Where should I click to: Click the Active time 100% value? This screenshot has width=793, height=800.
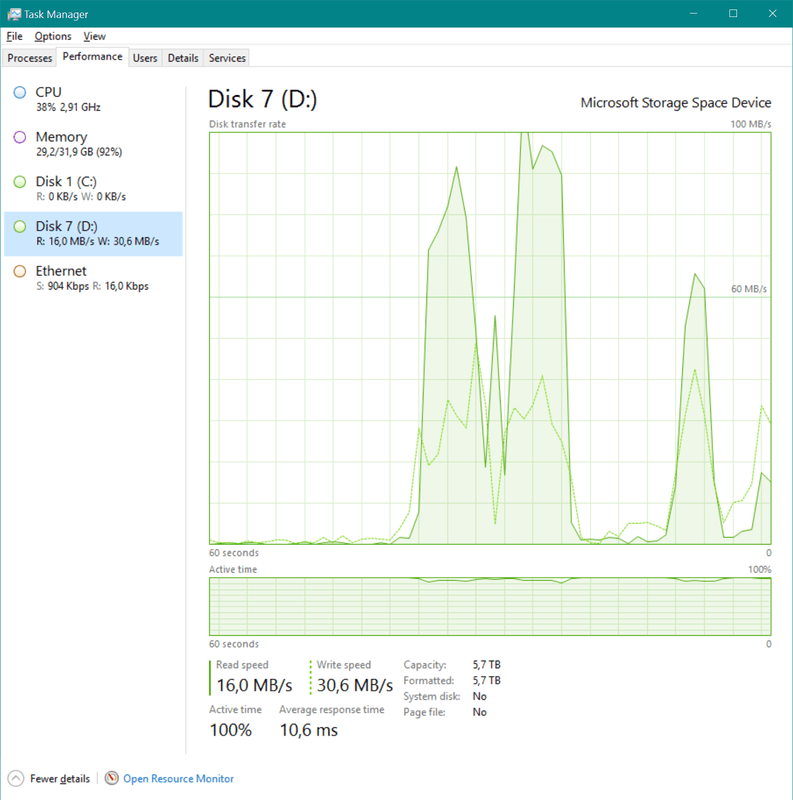[231, 730]
